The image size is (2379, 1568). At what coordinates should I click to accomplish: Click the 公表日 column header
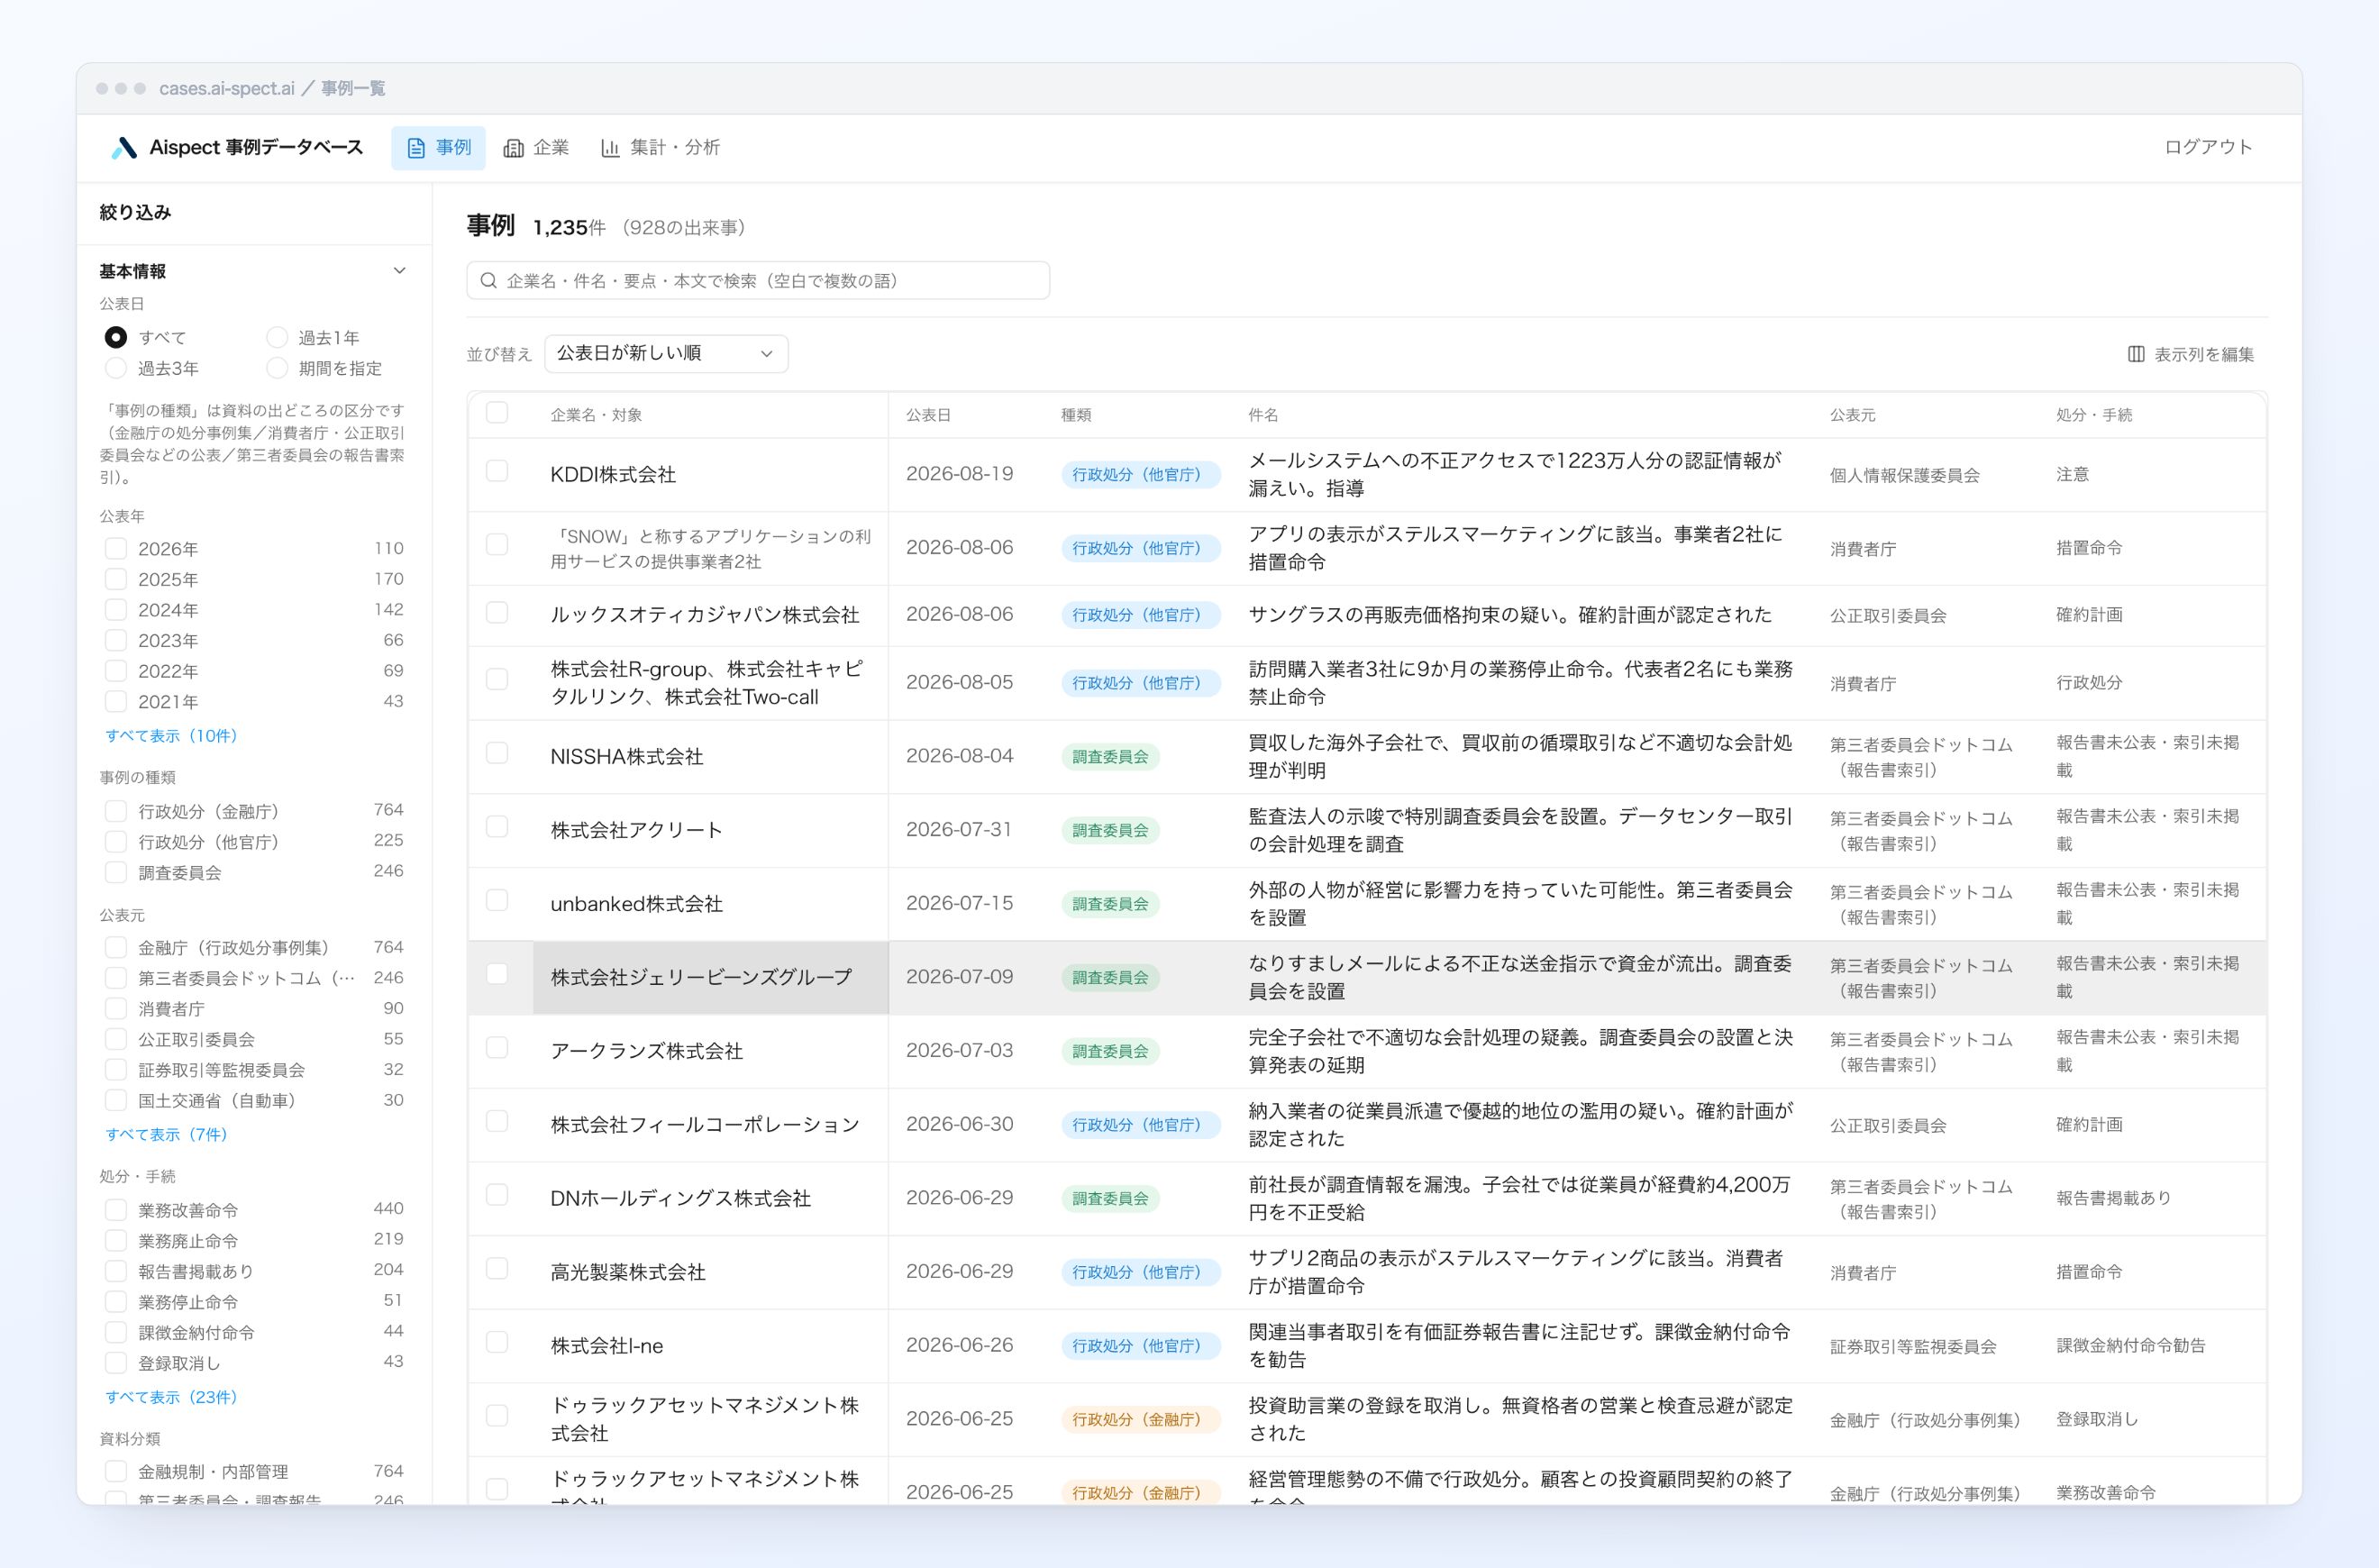928,415
